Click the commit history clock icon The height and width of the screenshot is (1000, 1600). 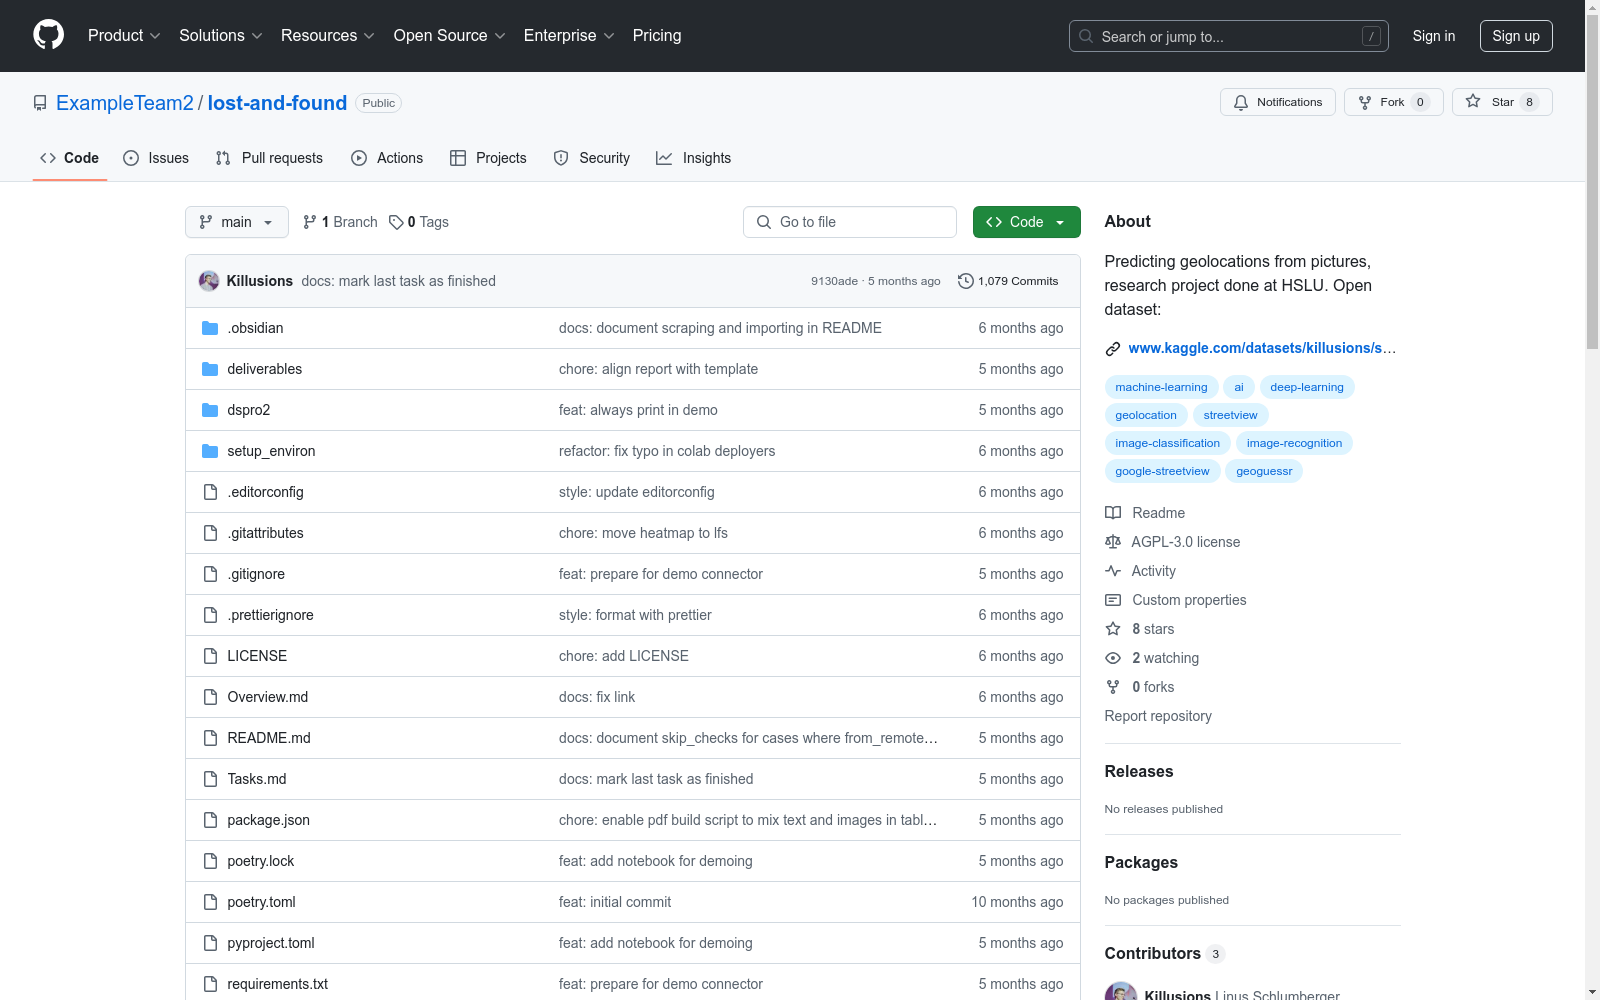(965, 281)
